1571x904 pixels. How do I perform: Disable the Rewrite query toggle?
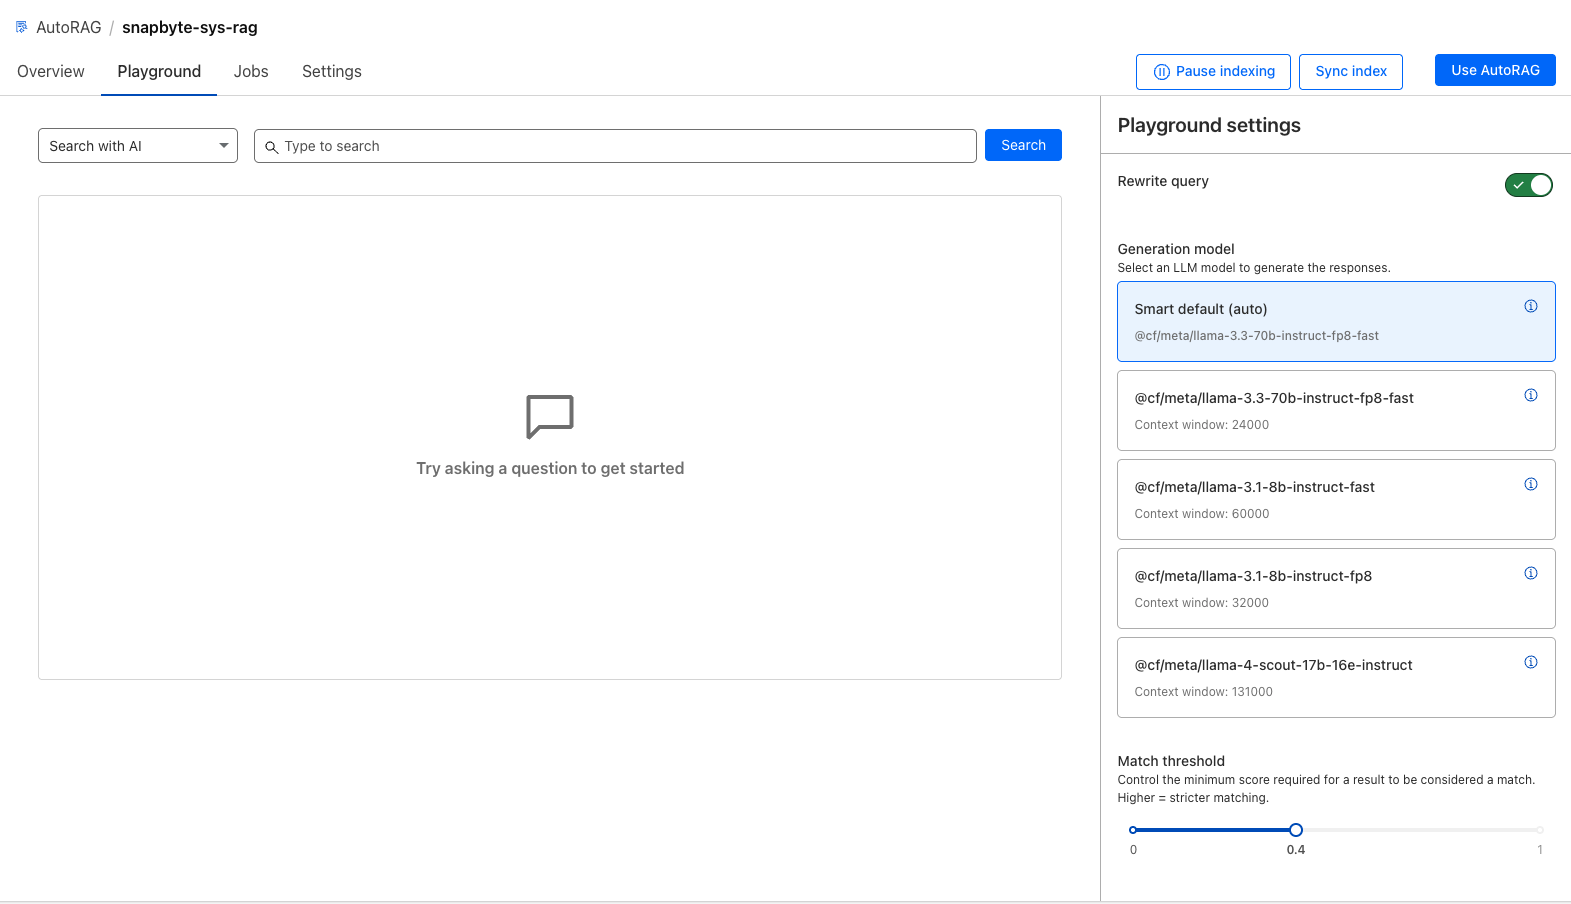tap(1528, 185)
